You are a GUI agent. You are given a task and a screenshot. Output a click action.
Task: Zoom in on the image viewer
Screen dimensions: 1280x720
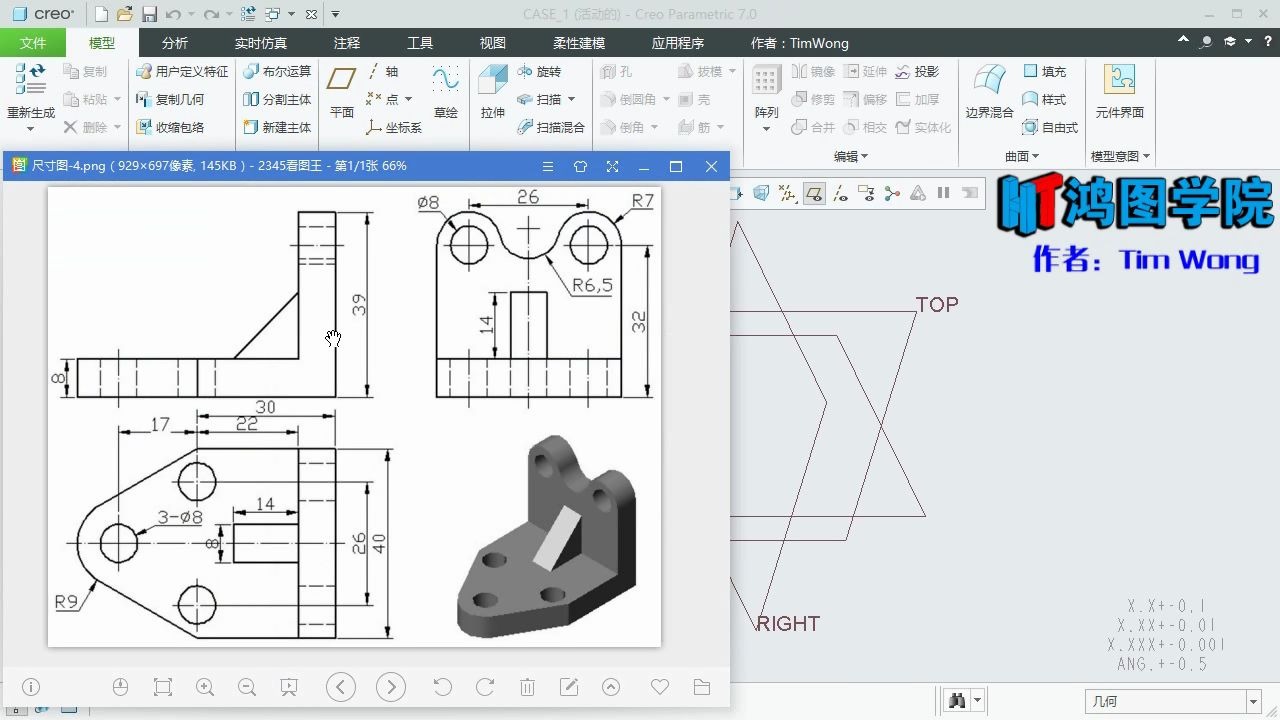205,687
